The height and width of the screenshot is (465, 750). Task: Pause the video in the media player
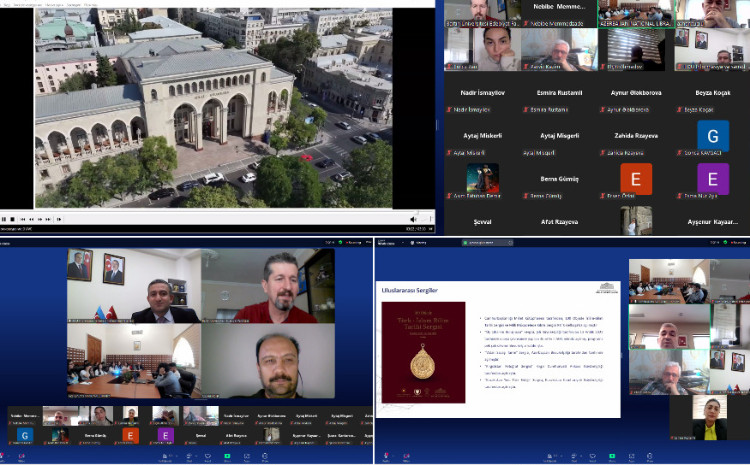point(5,218)
